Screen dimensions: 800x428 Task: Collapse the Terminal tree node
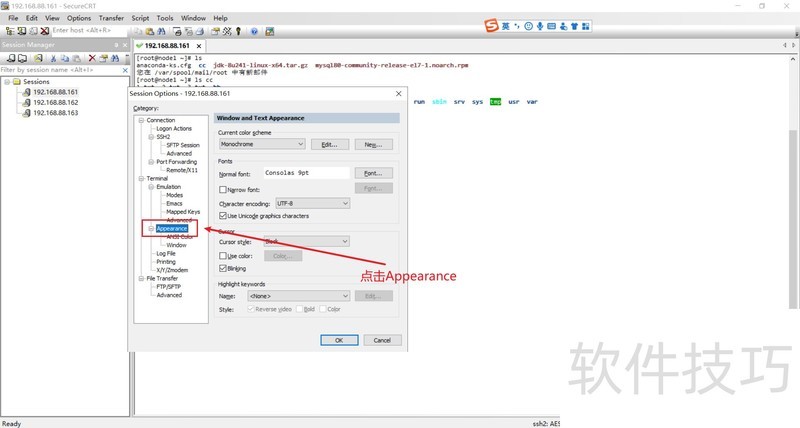coord(141,179)
